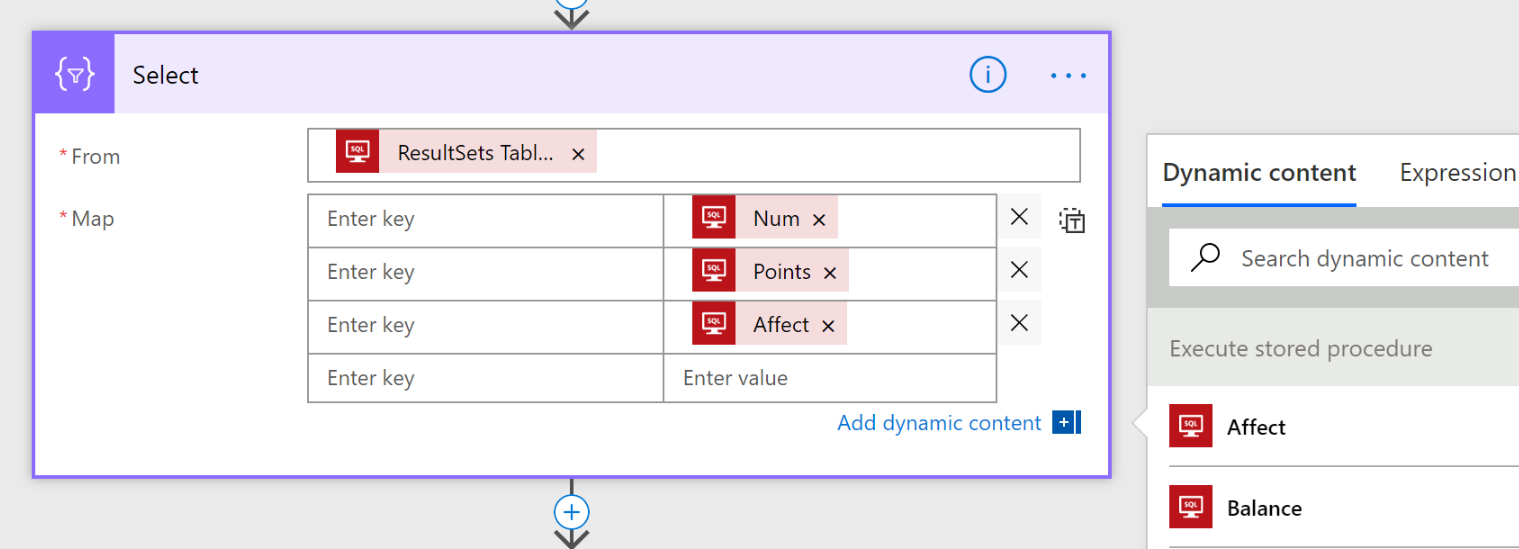Remove the Points token from map value
Screen dimensions: 1519x549
pos(830,273)
